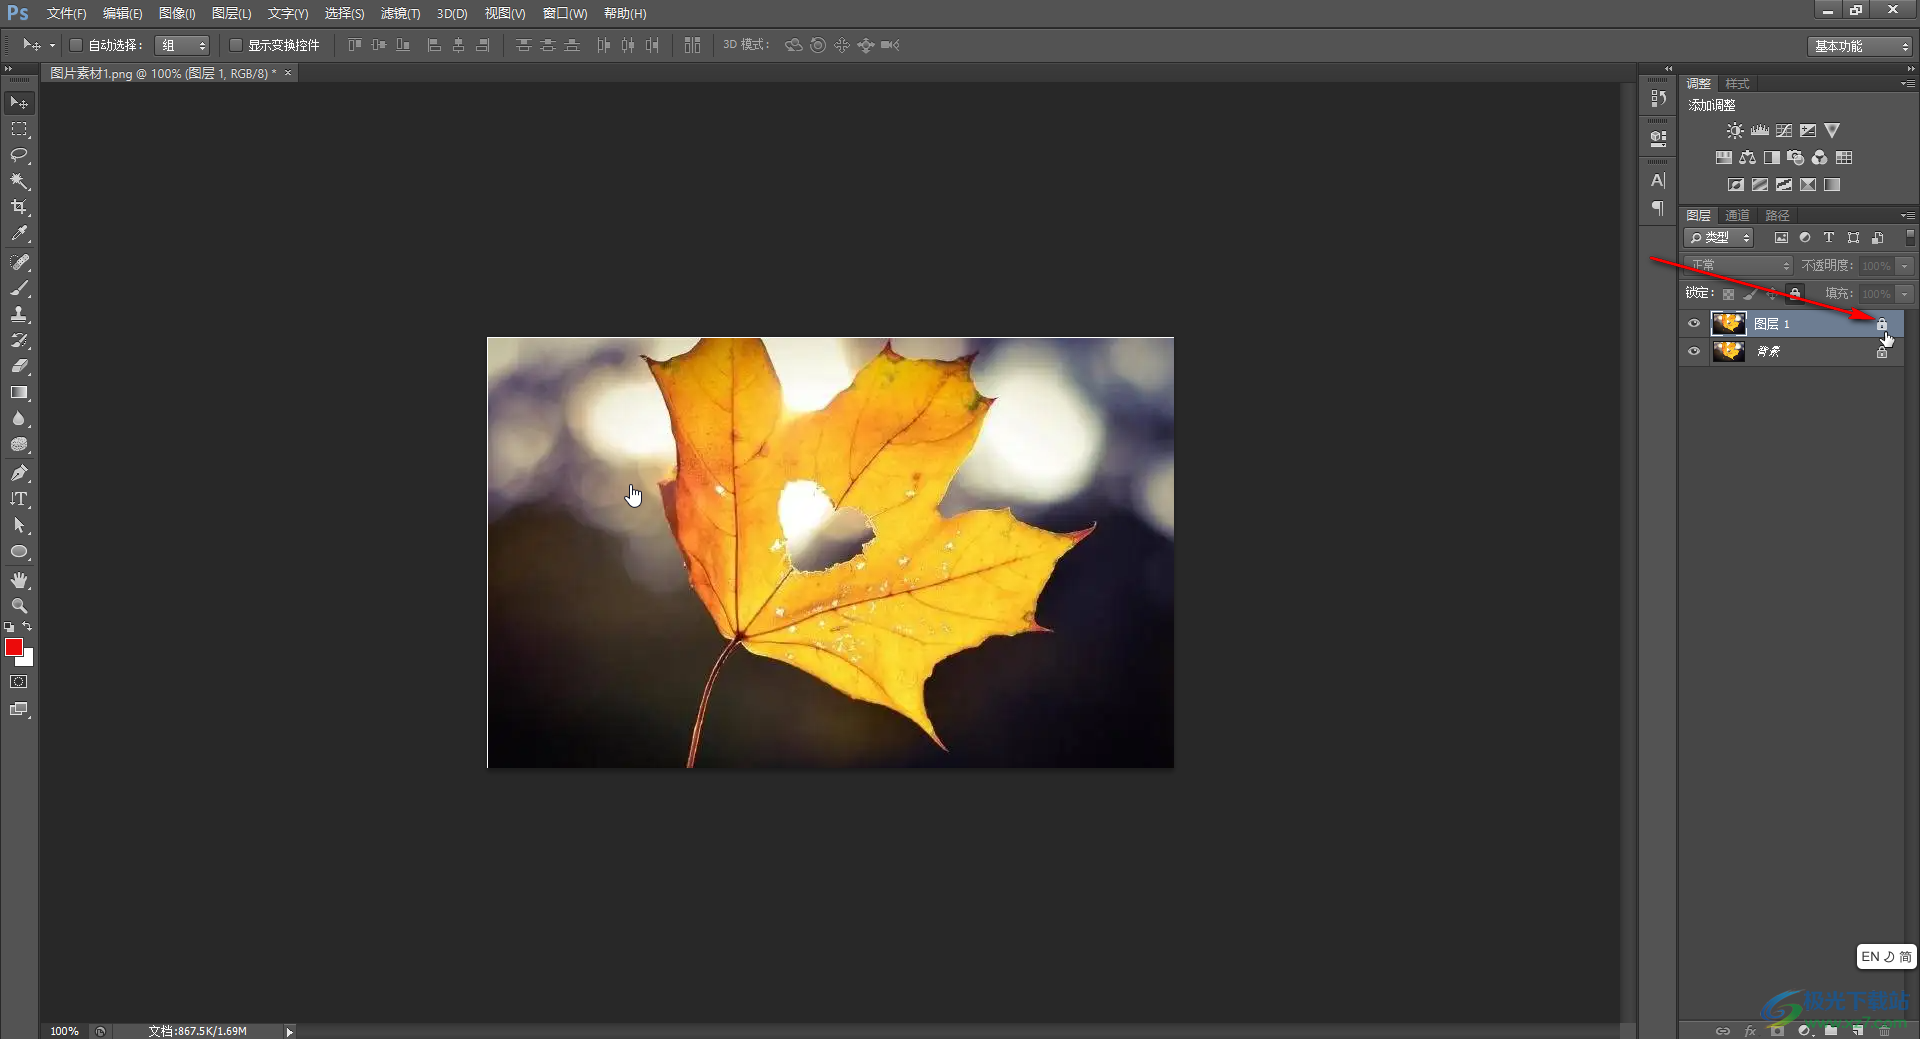The width and height of the screenshot is (1920, 1039).
Task: Select the Ellipse shape tool
Action: click(19, 551)
